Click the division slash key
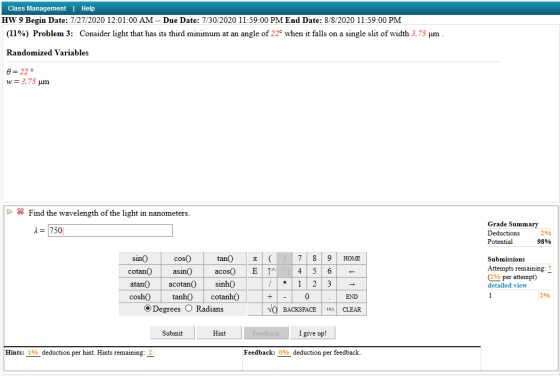The width and height of the screenshot is (560, 376). click(x=270, y=284)
